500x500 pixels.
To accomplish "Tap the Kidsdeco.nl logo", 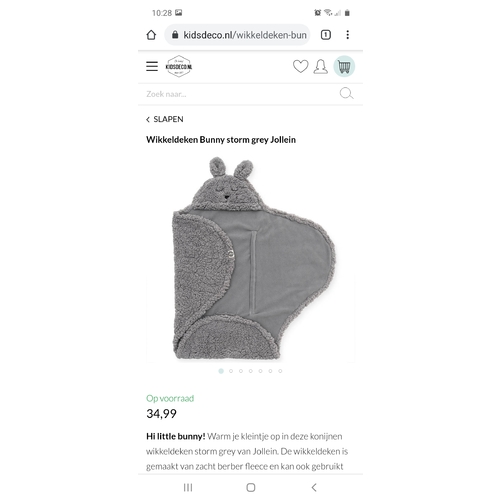I will pyautogui.click(x=179, y=66).
